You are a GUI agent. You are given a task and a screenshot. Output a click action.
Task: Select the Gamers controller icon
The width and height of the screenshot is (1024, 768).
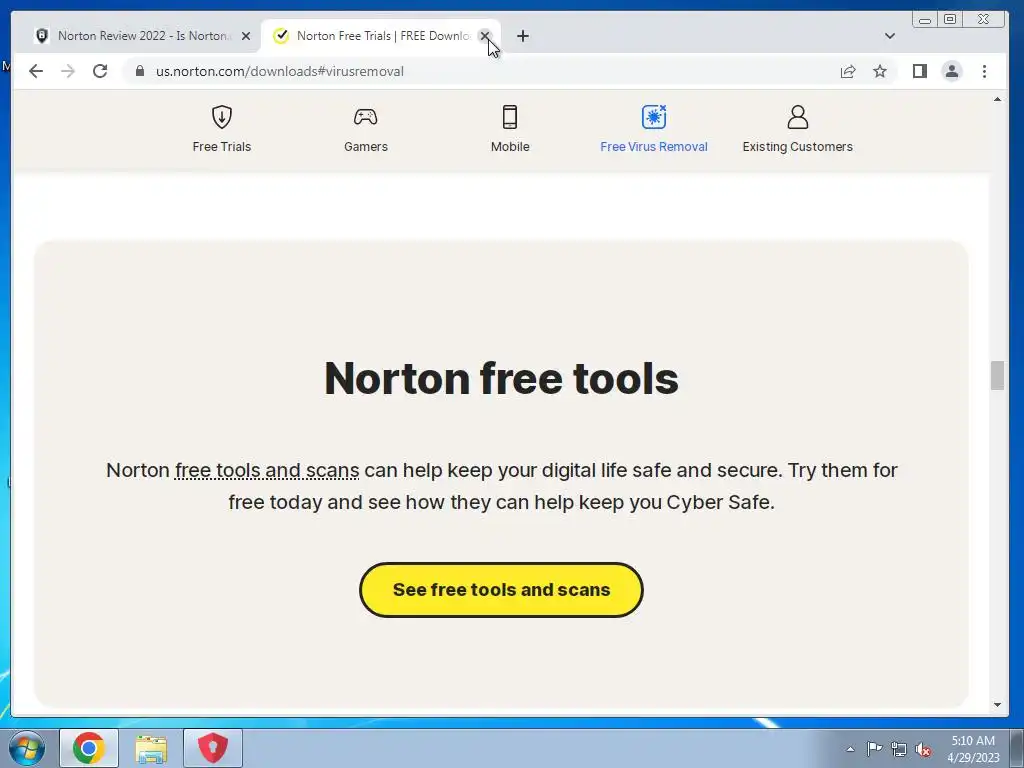[366, 117]
